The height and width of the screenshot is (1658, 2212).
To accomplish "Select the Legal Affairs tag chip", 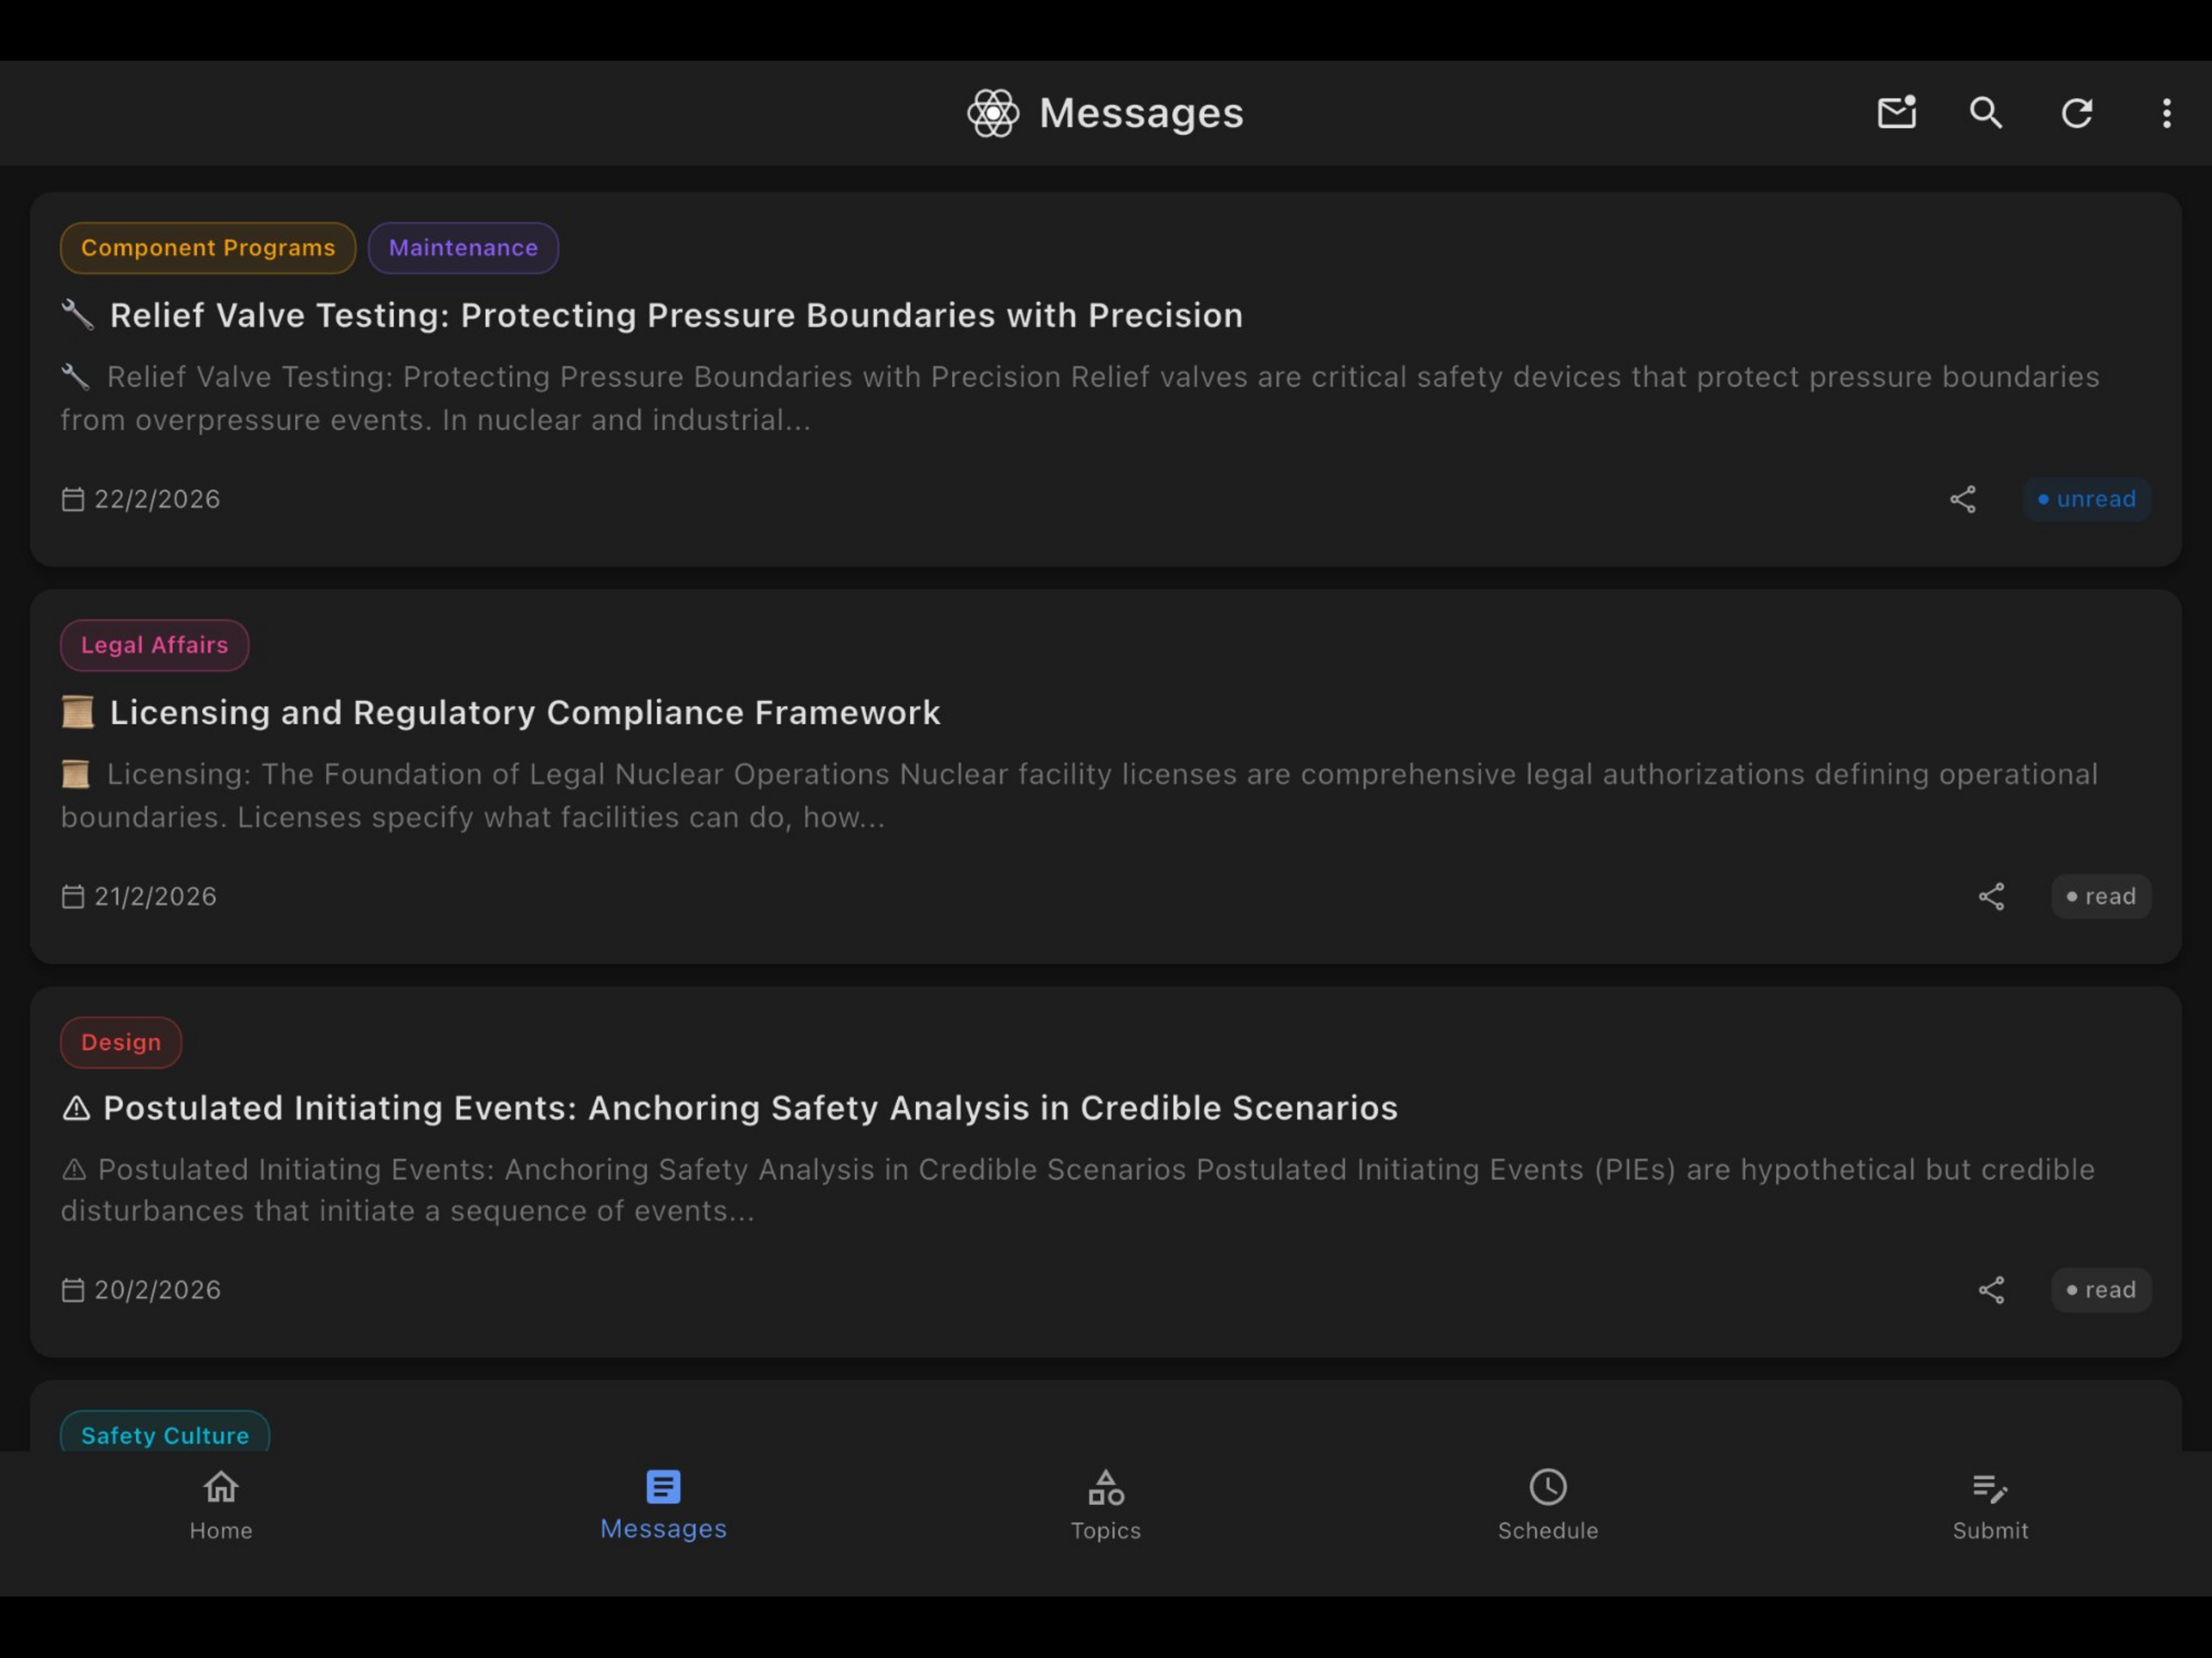I will point(155,645).
